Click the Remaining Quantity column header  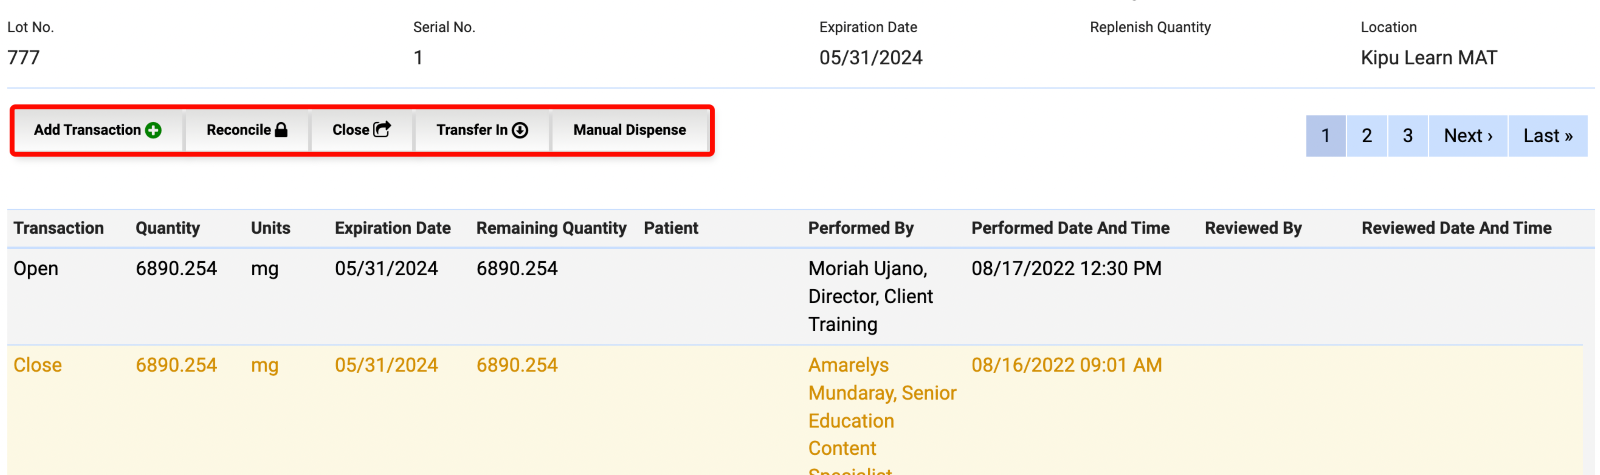tap(551, 228)
